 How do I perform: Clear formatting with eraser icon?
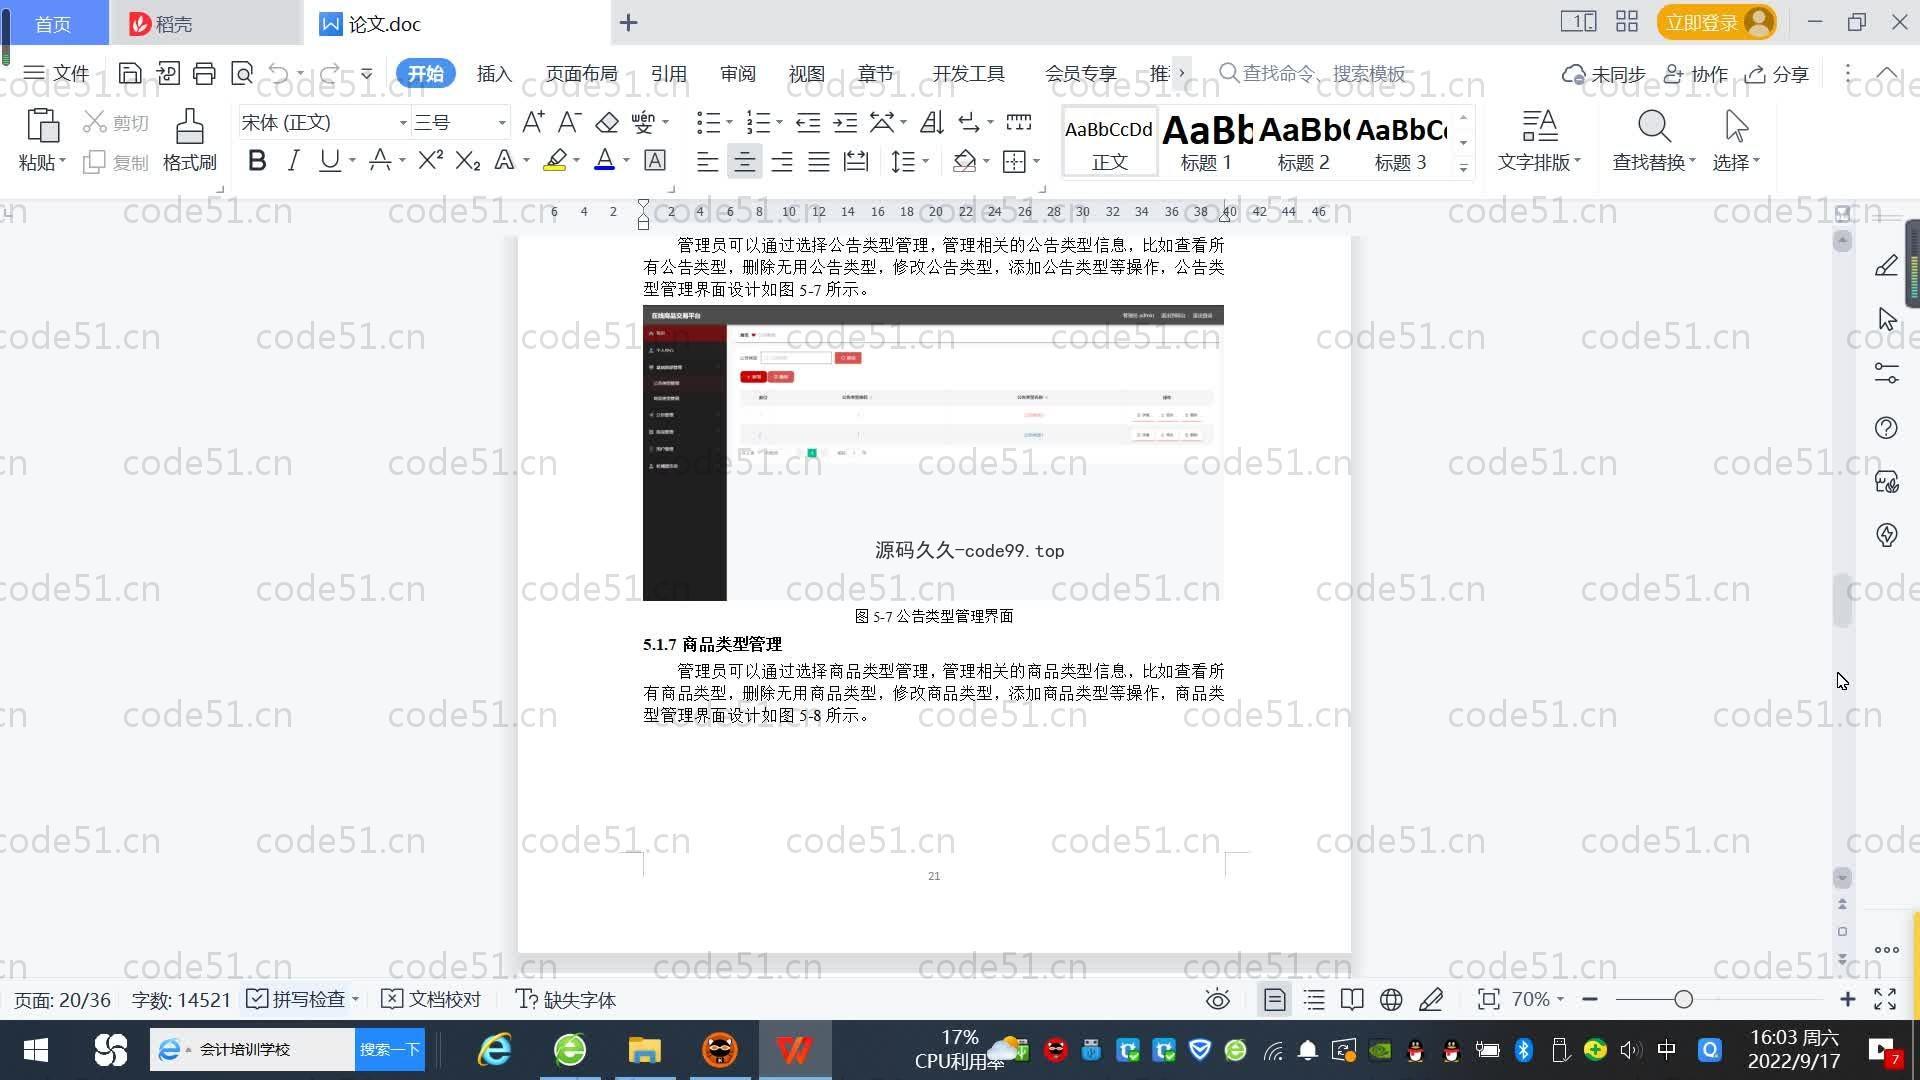tap(607, 122)
